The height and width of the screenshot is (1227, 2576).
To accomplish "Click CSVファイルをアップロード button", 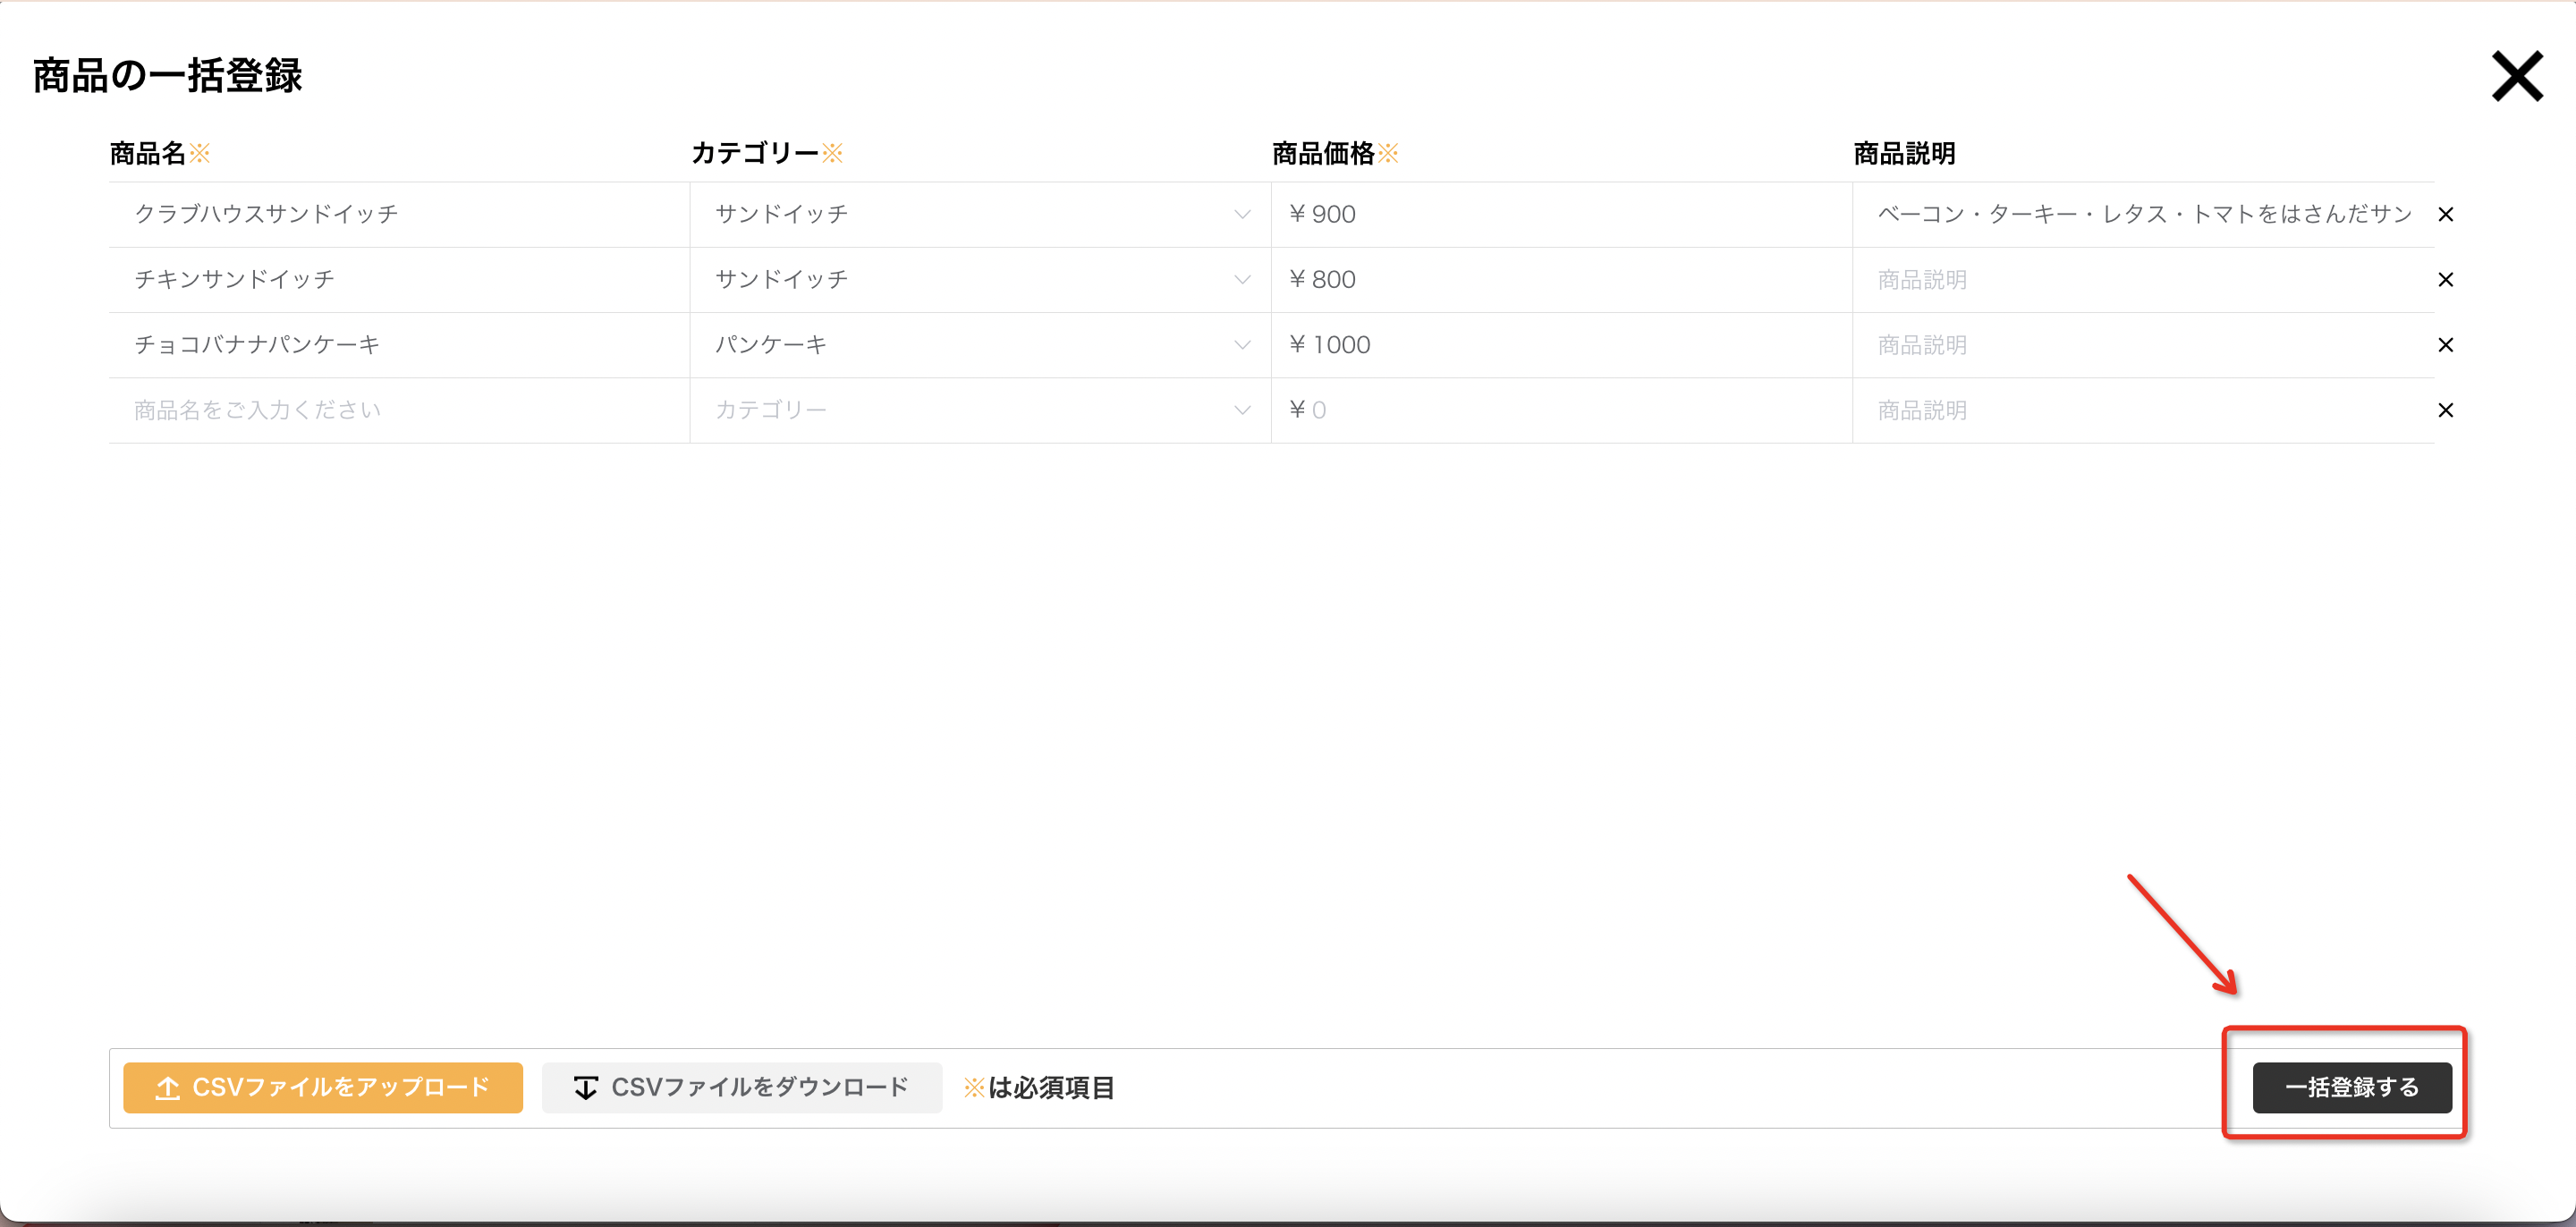I will 323,1087.
